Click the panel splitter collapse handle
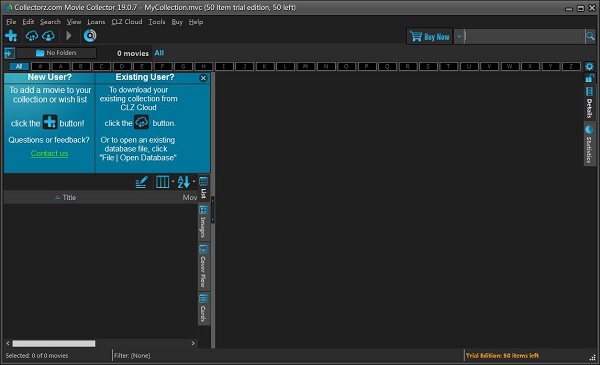The width and height of the screenshot is (600, 365). (213, 210)
